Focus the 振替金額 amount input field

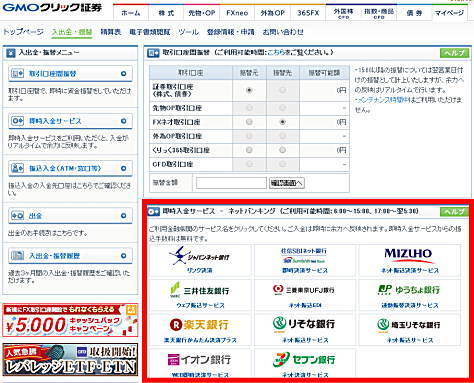[x=231, y=183]
